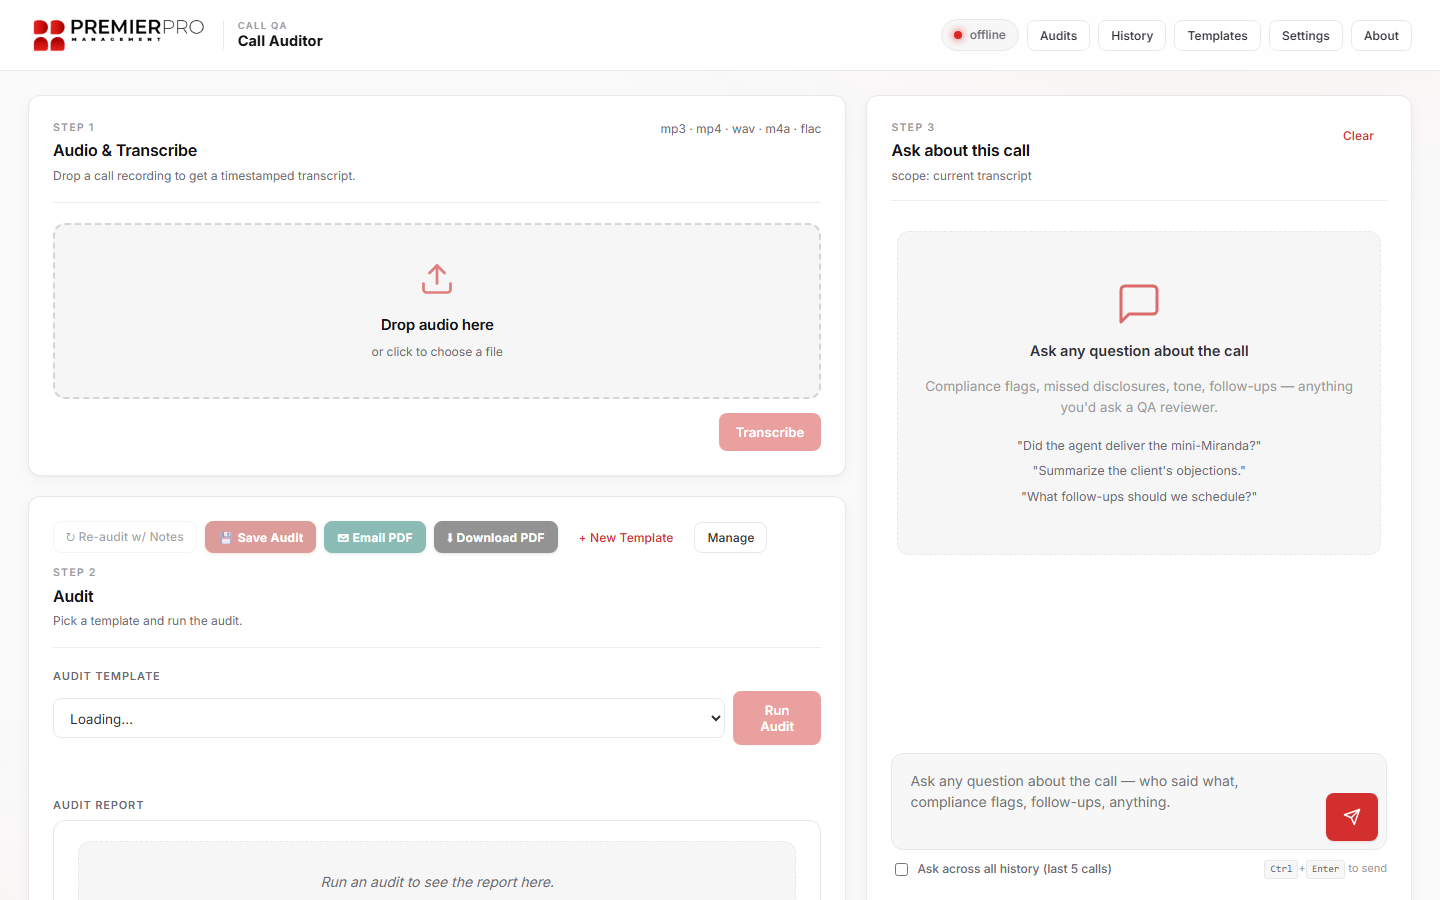Image resolution: width=1440 pixels, height=900 pixels.
Task: Toggle Ask across all history checkbox
Action: 901,869
